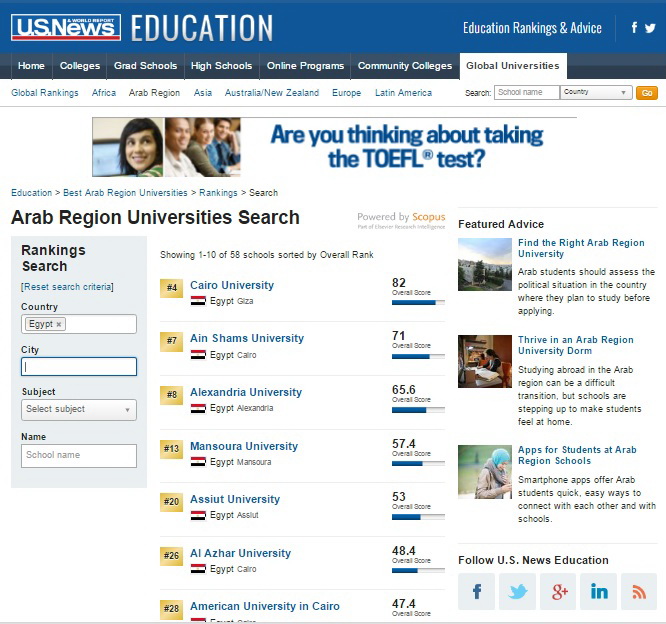Click Best Arab Region Universities breadcrumb
This screenshot has width=666, height=624.
tap(125, 193)
